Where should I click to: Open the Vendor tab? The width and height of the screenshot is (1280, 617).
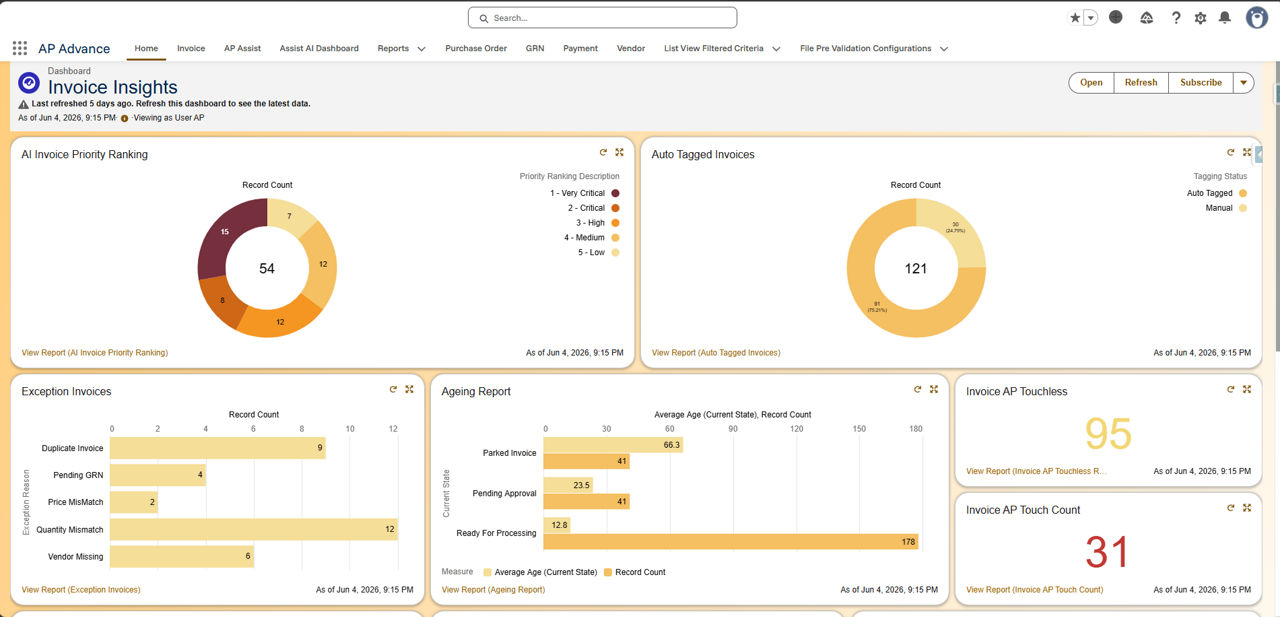click(631, 48)
